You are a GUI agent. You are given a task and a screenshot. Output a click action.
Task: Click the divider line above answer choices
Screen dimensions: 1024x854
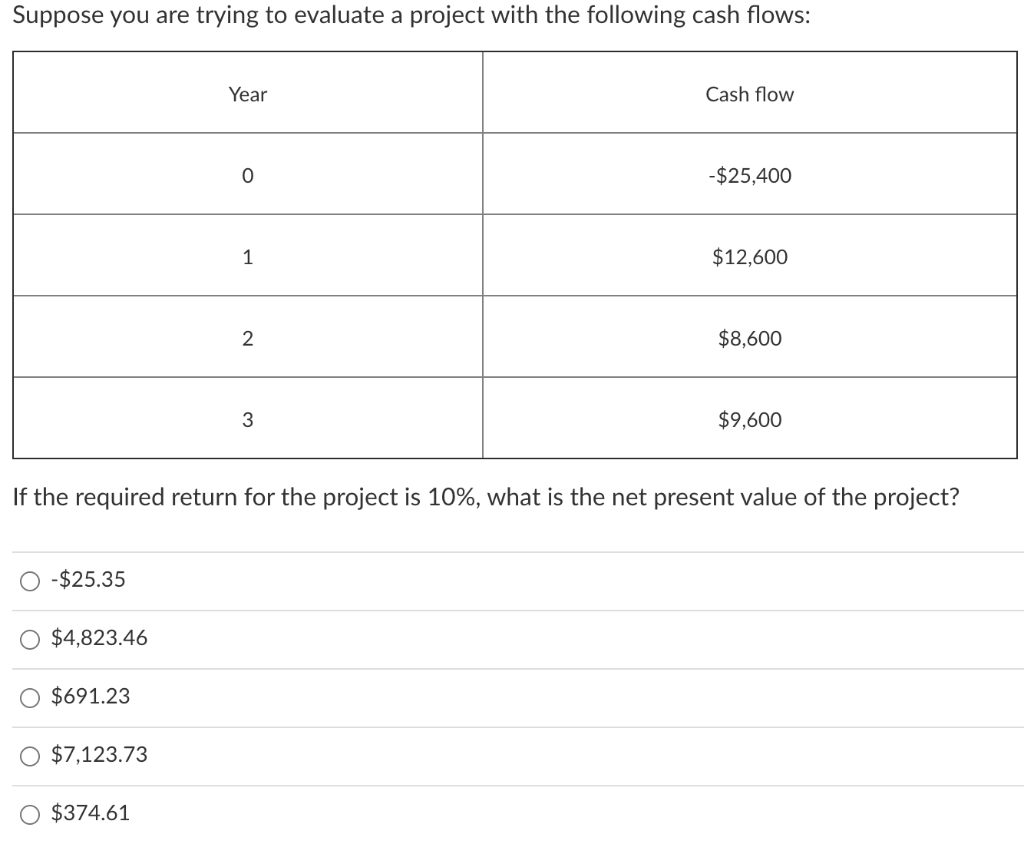tap(512, 551)
